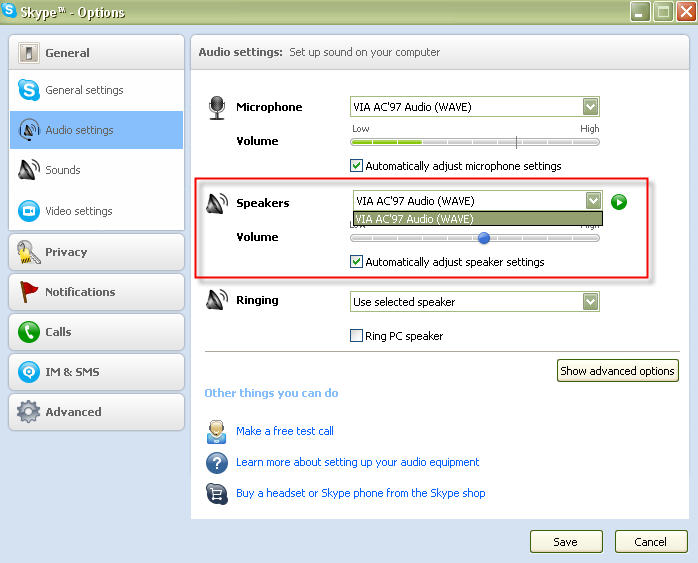Open Learn more about audio equipment link
The height and width of the screenshot is (563, 698).
pyautogui.click(x=357, y=462)
